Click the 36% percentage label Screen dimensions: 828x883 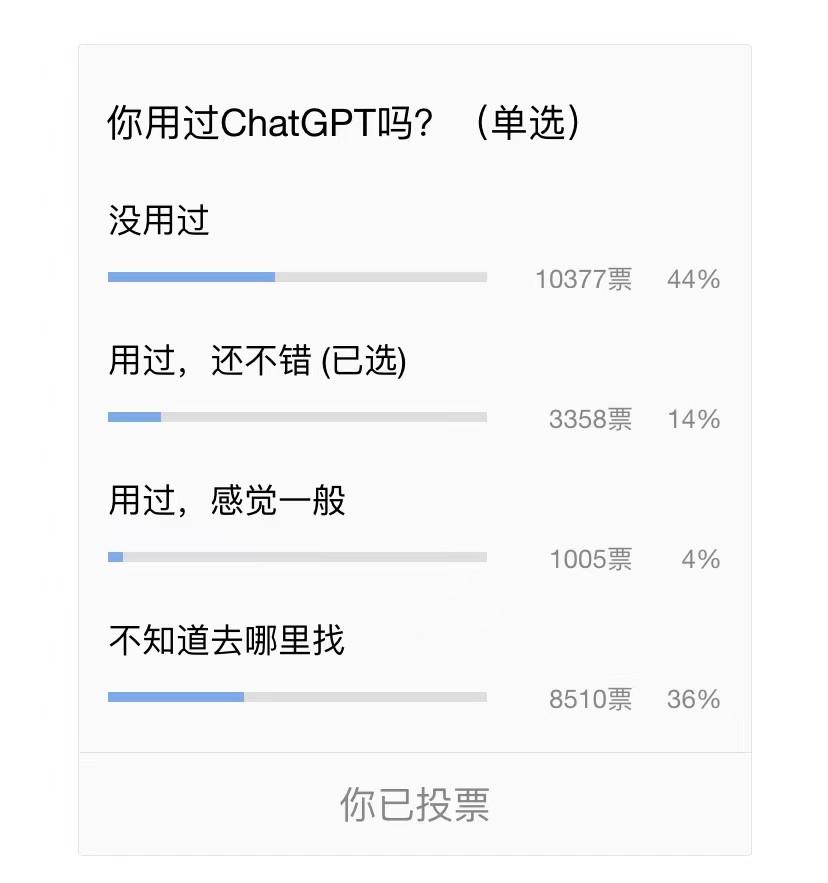693,699
